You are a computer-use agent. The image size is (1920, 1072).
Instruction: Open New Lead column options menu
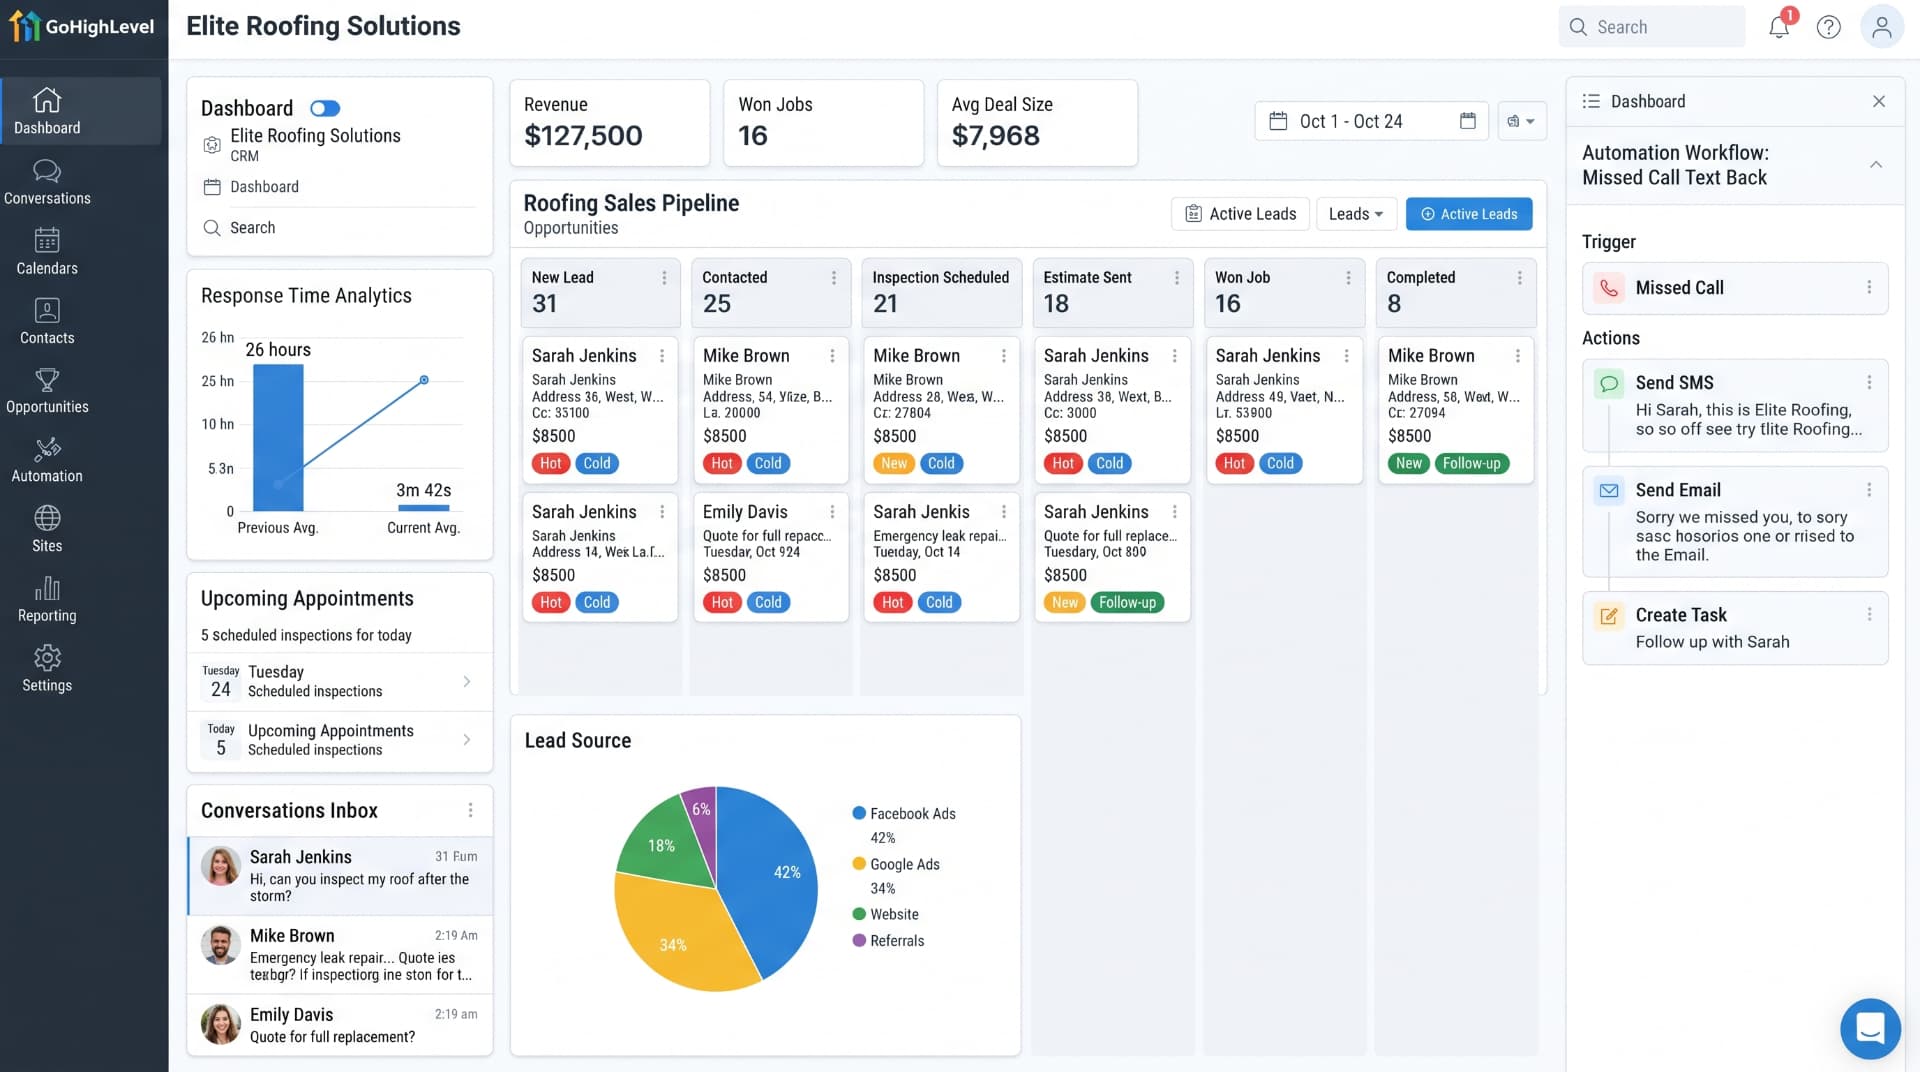[x=664, y=278]
